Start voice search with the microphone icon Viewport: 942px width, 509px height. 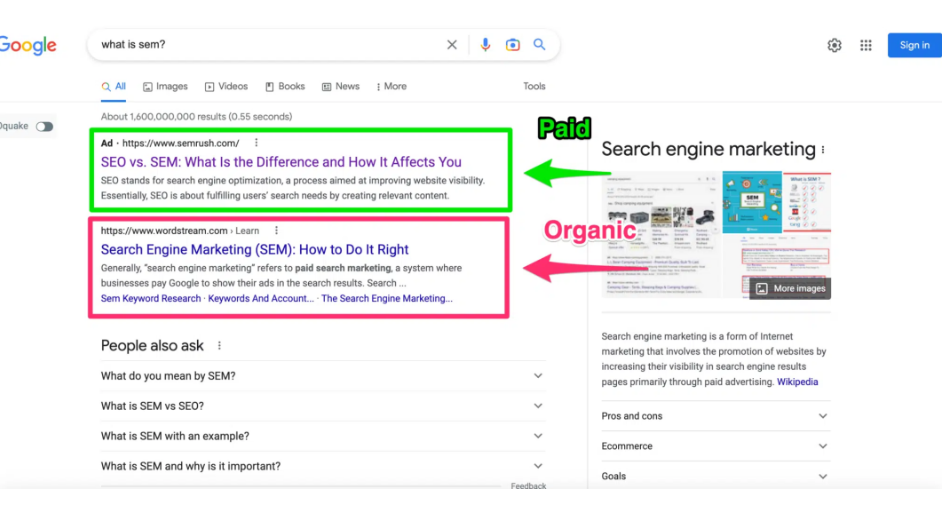click(x=485, y=45)
